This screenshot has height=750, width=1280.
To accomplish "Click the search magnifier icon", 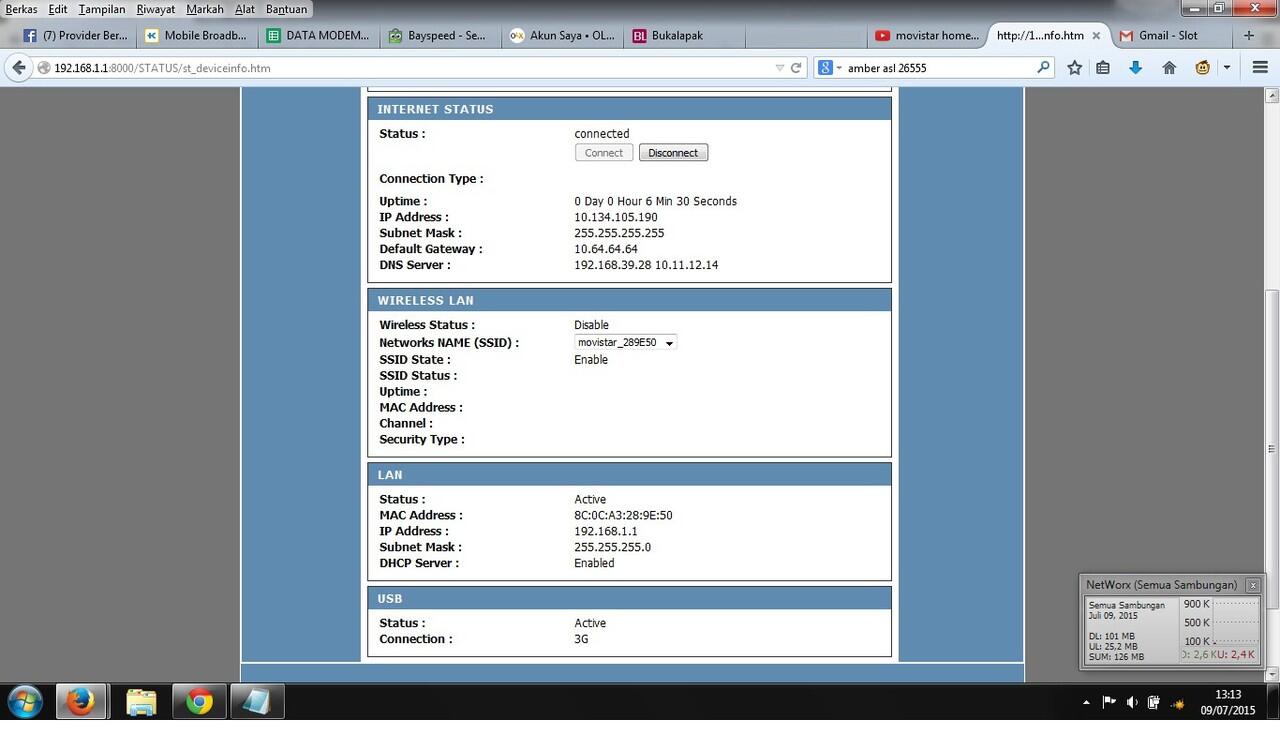I will [x=1043, y=68].
